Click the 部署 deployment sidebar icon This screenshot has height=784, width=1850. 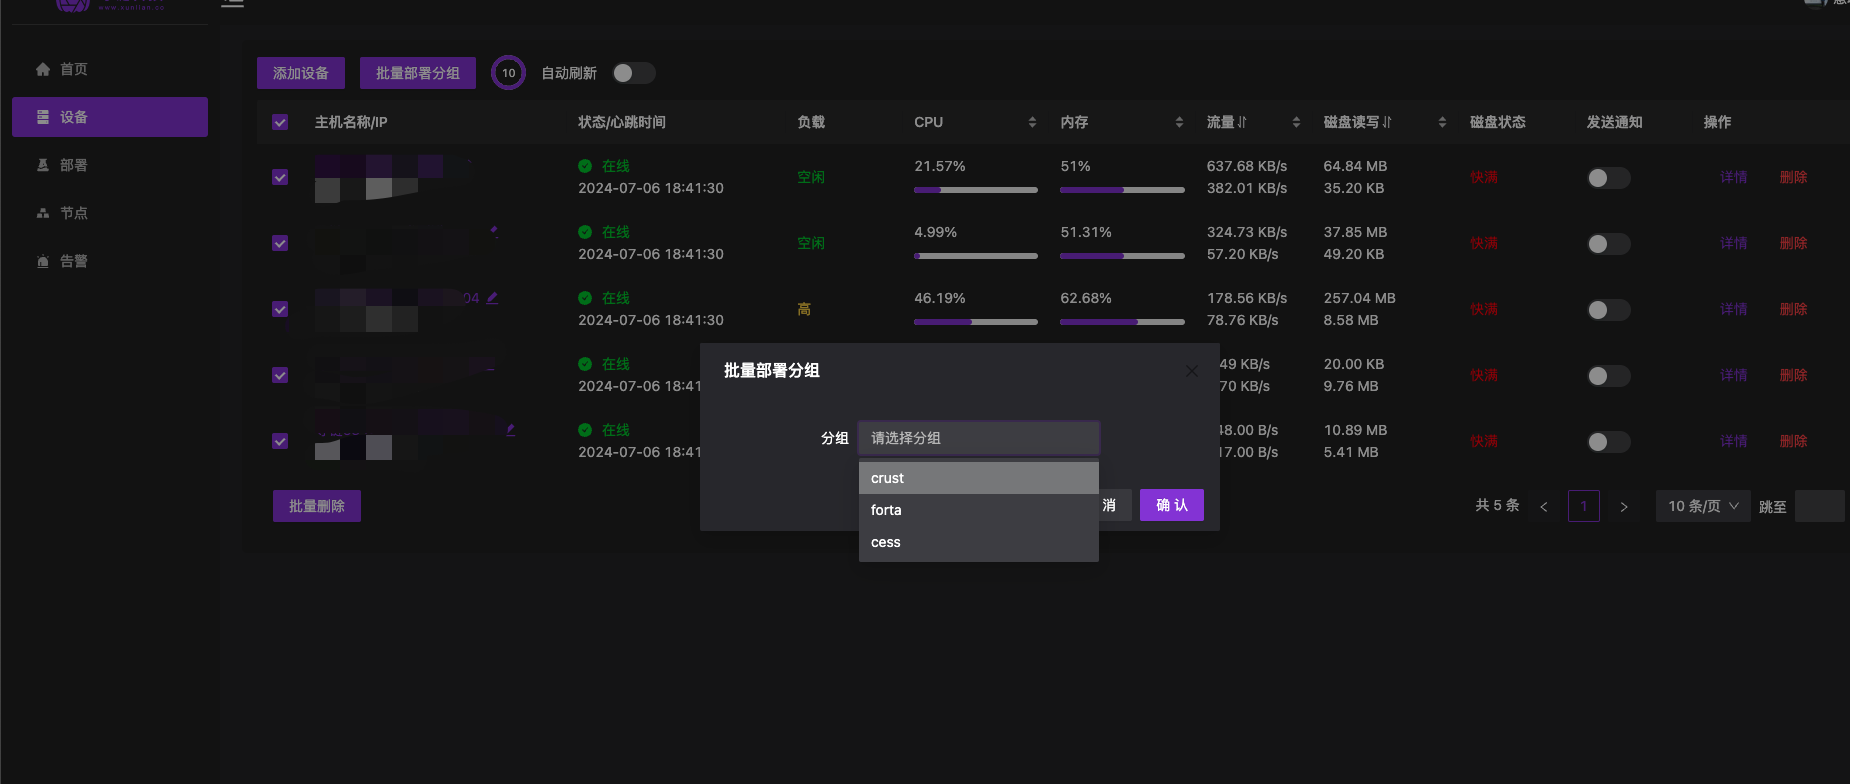pos(43,165)
